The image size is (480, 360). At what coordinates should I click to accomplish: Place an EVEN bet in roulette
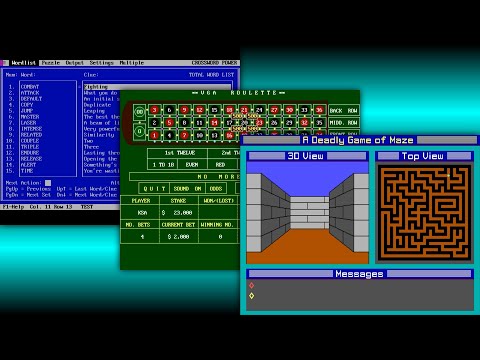(192, 165)
